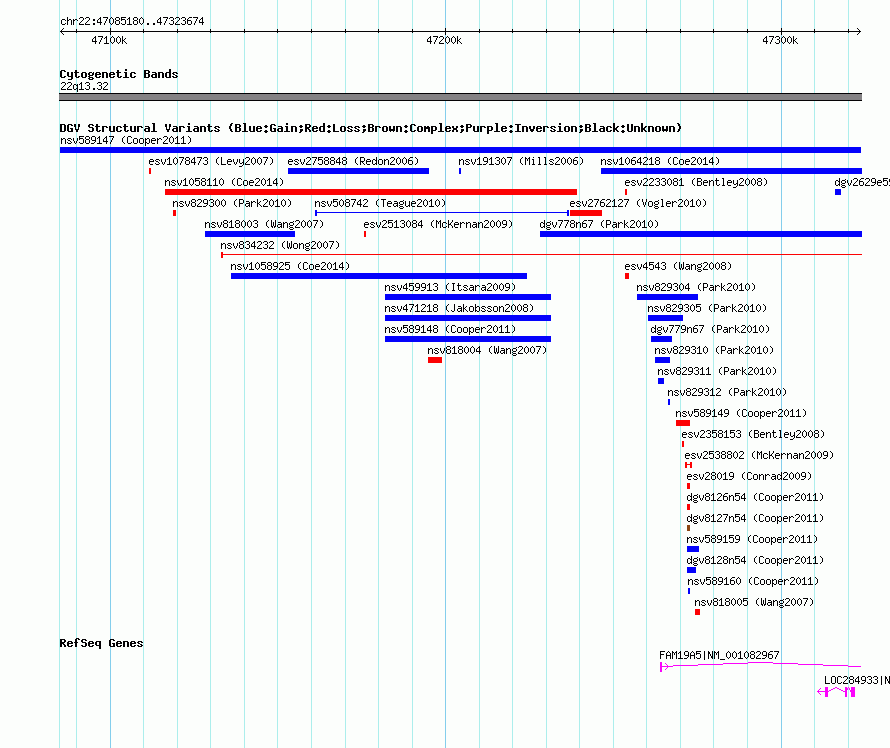Select the red nsv1058110 (Coe2014) loss bar
The width and height of the screenshot is (890, 748).
(371, 192)
